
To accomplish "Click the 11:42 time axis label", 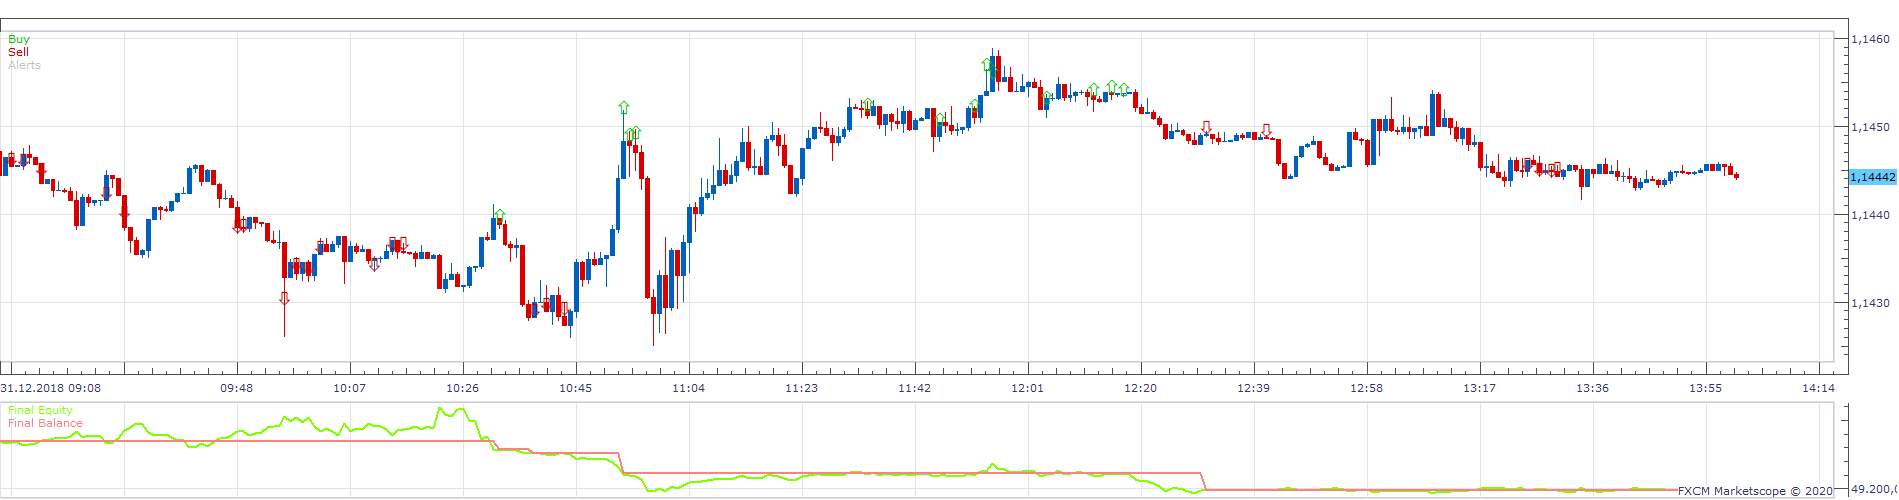I will click(x=915, y=388).
